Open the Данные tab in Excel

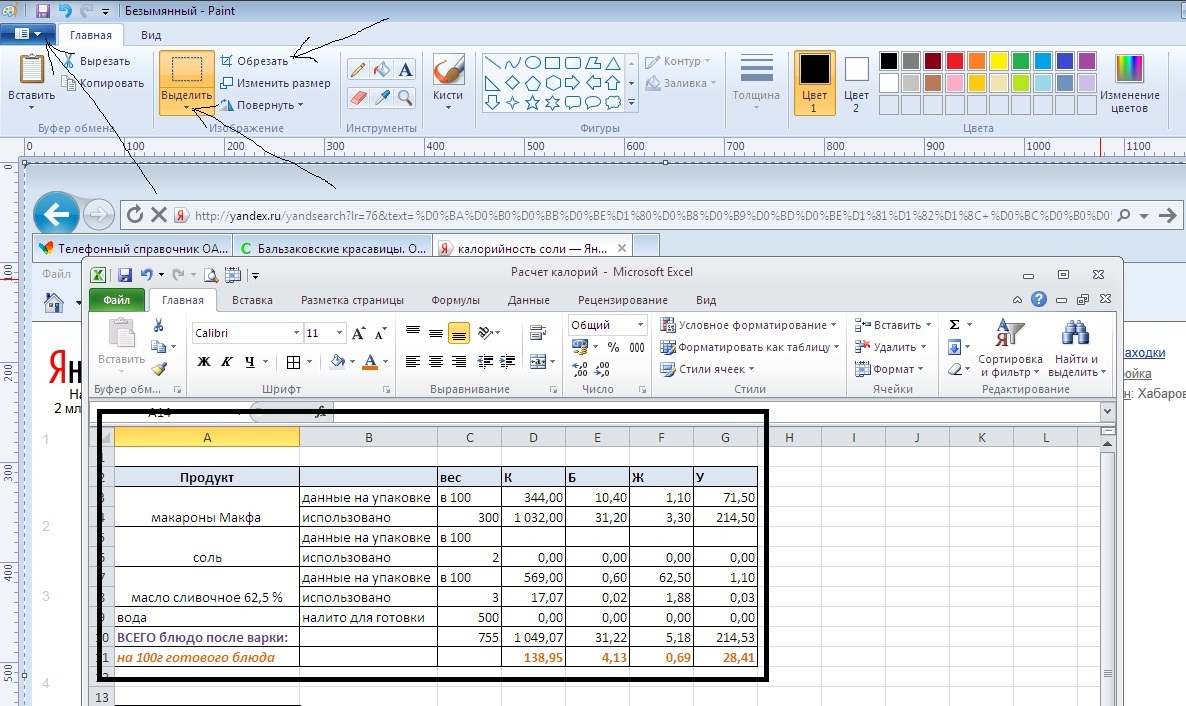529,300
